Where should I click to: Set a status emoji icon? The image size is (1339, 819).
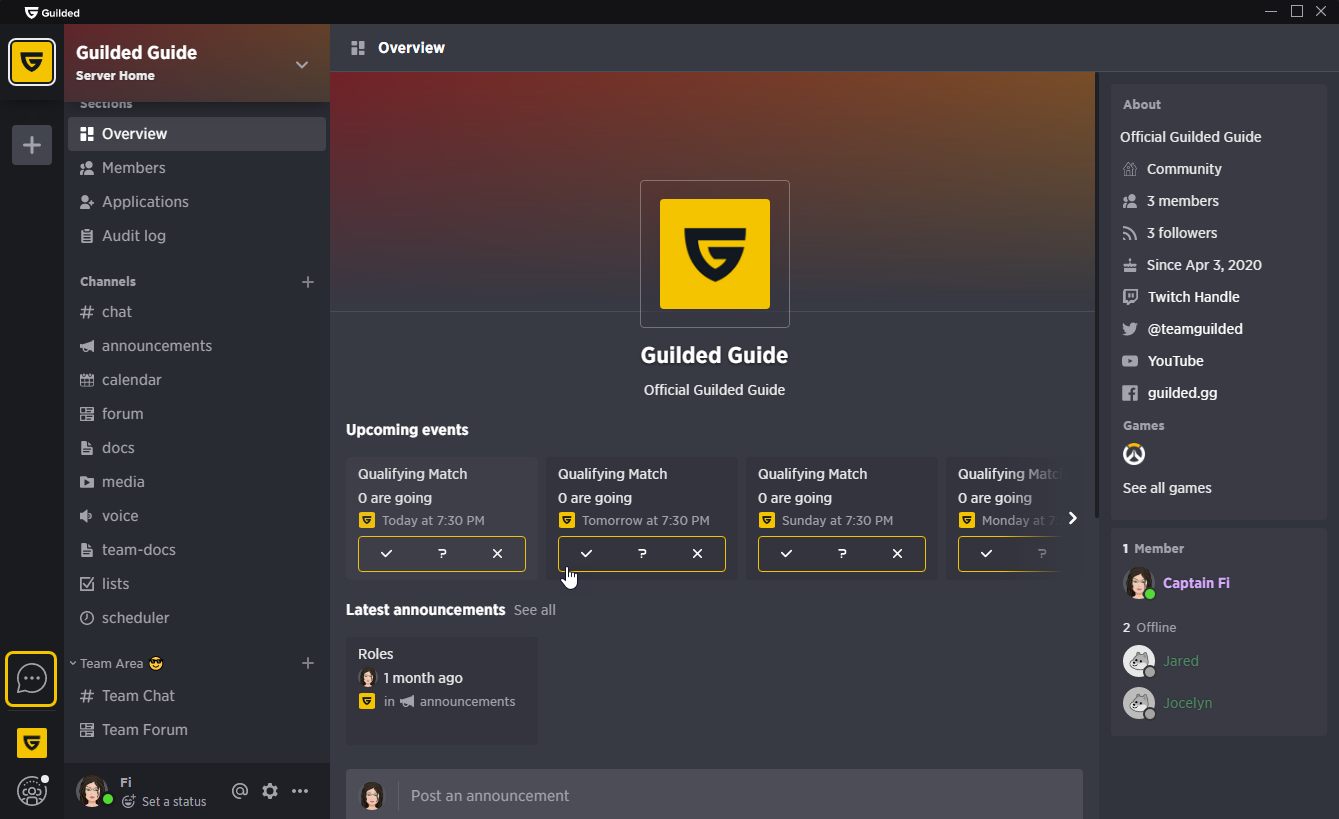[x=129, y=801]
